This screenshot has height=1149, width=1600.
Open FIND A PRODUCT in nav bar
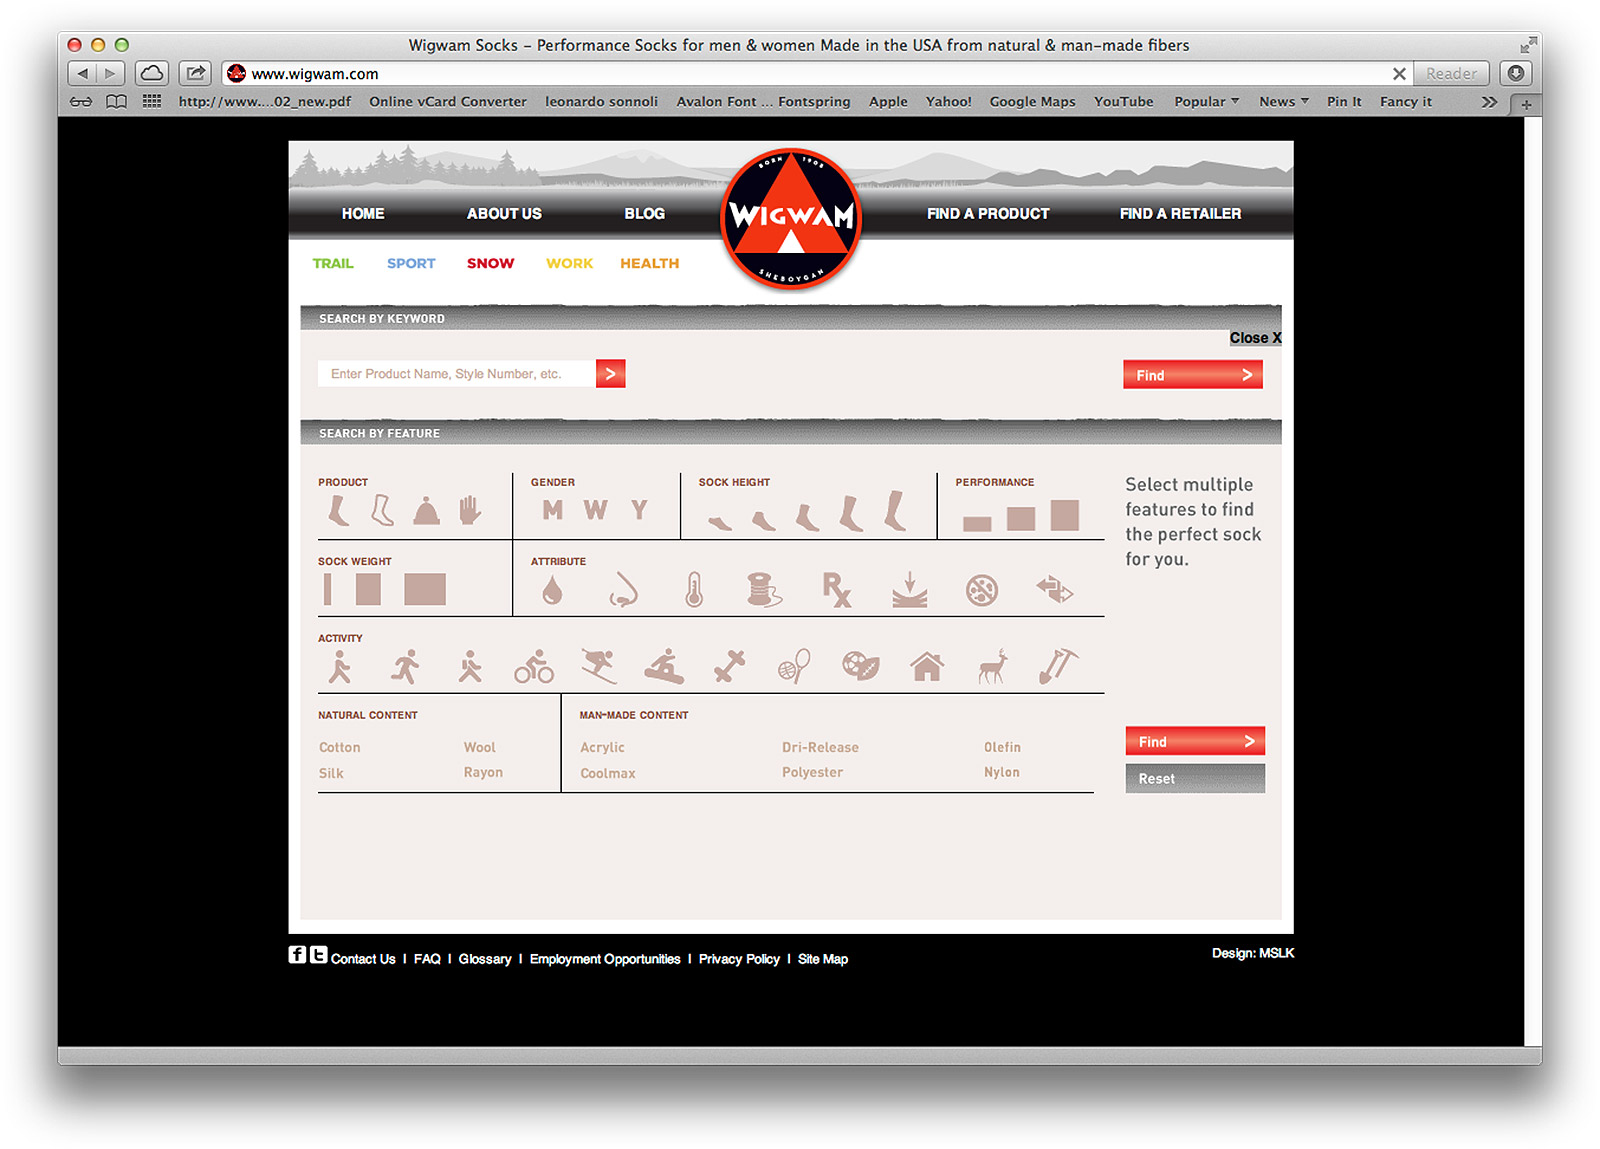[x=988, y=214]
